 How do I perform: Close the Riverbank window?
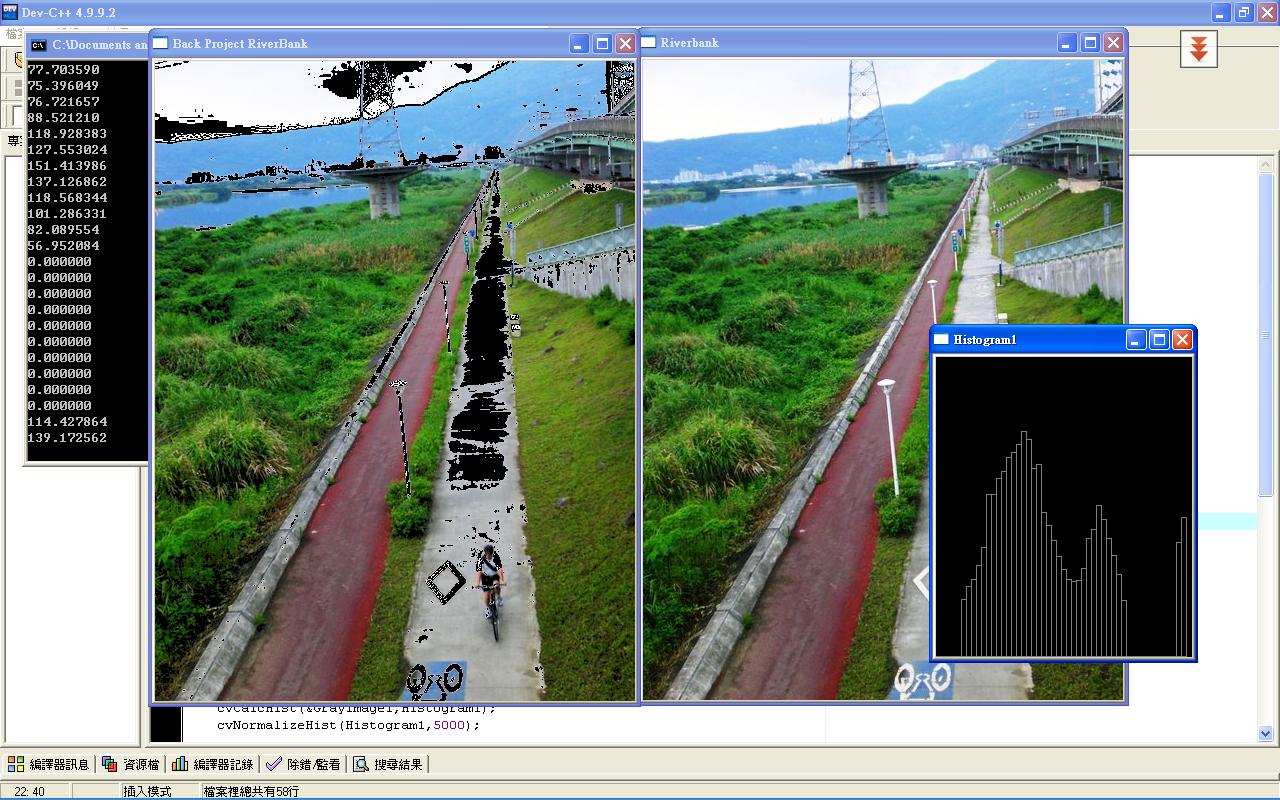coord(1113,43)
